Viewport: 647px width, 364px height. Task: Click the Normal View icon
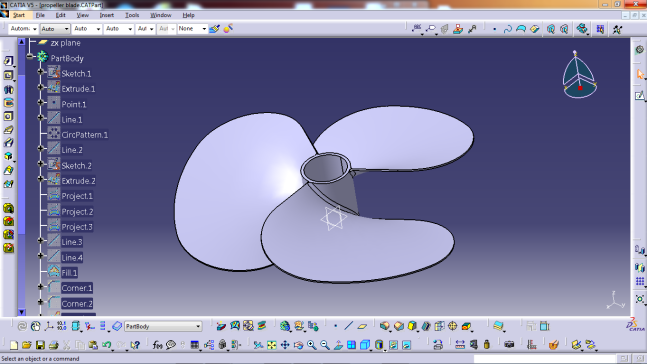point(338,345)
